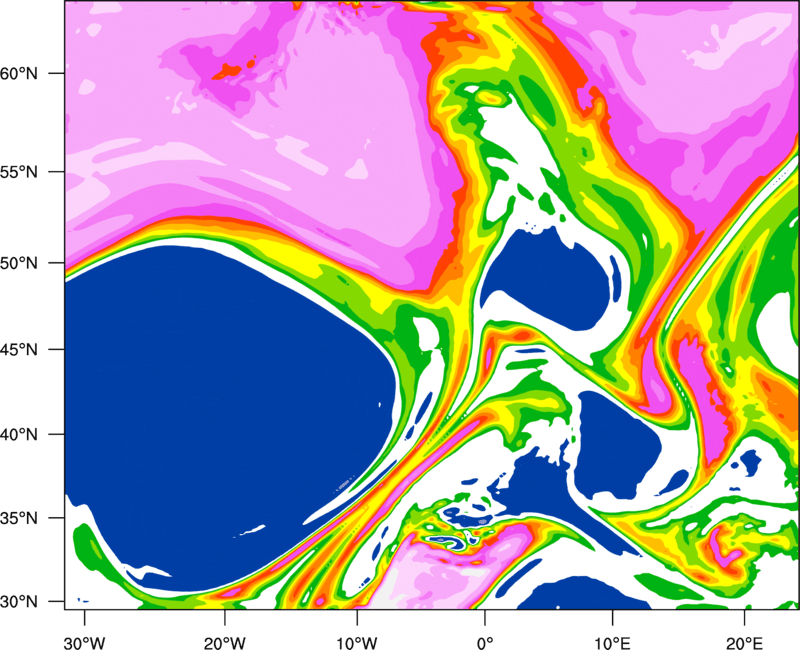This screenshot has width=800, height=650.
Task: Click the 40°N latitude label
Action: (x=19, y=435)
